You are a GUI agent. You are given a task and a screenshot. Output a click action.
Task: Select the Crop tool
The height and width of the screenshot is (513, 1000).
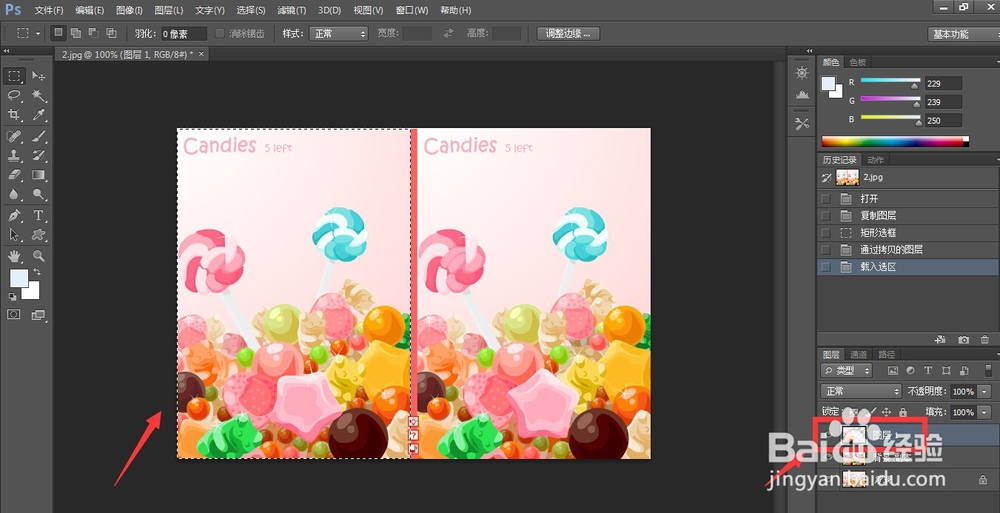[14, 115]
